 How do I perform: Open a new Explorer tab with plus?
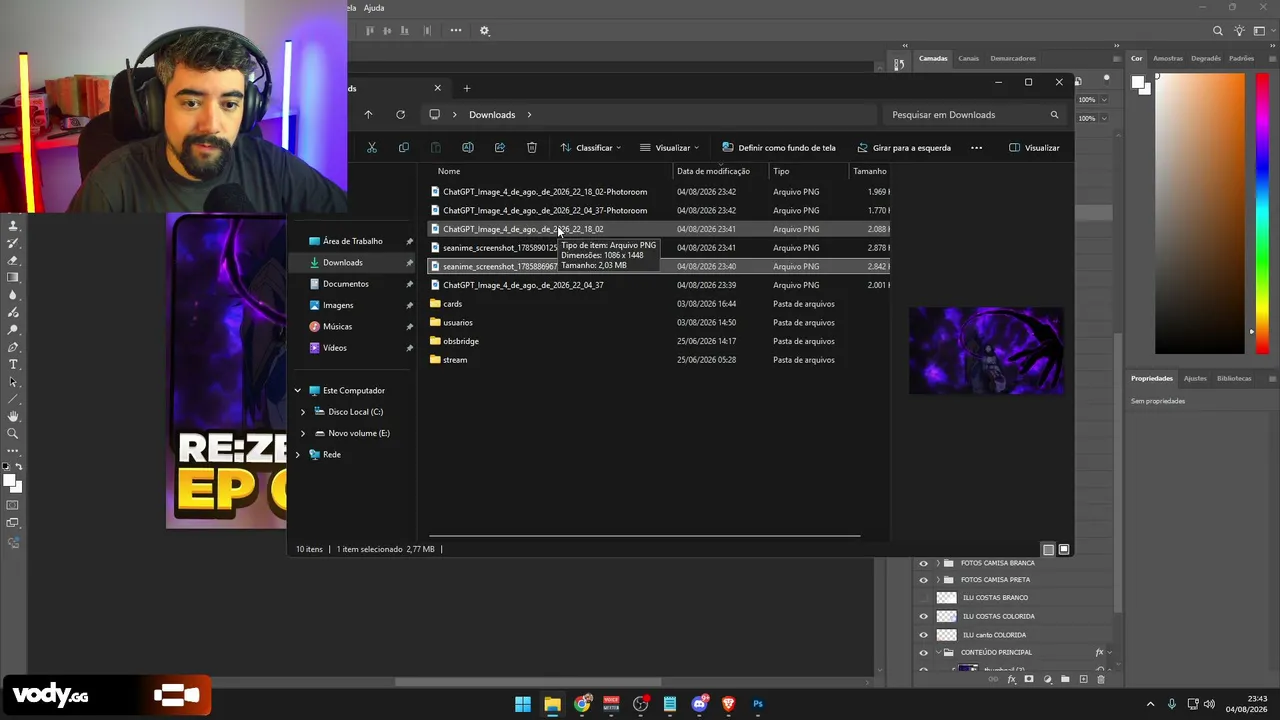(x=466, y=88)
